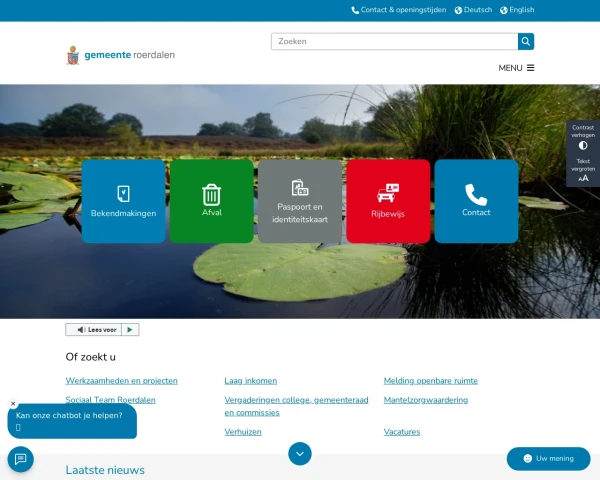Open the Afval trash bin tile
Viewport: 600px width, 480px height.
click(212, 201)
